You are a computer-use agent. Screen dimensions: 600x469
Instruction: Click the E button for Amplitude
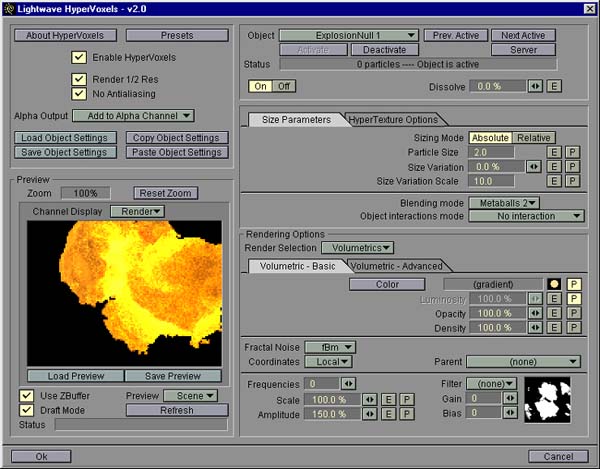pyautogui.click(x=388, y=414)
